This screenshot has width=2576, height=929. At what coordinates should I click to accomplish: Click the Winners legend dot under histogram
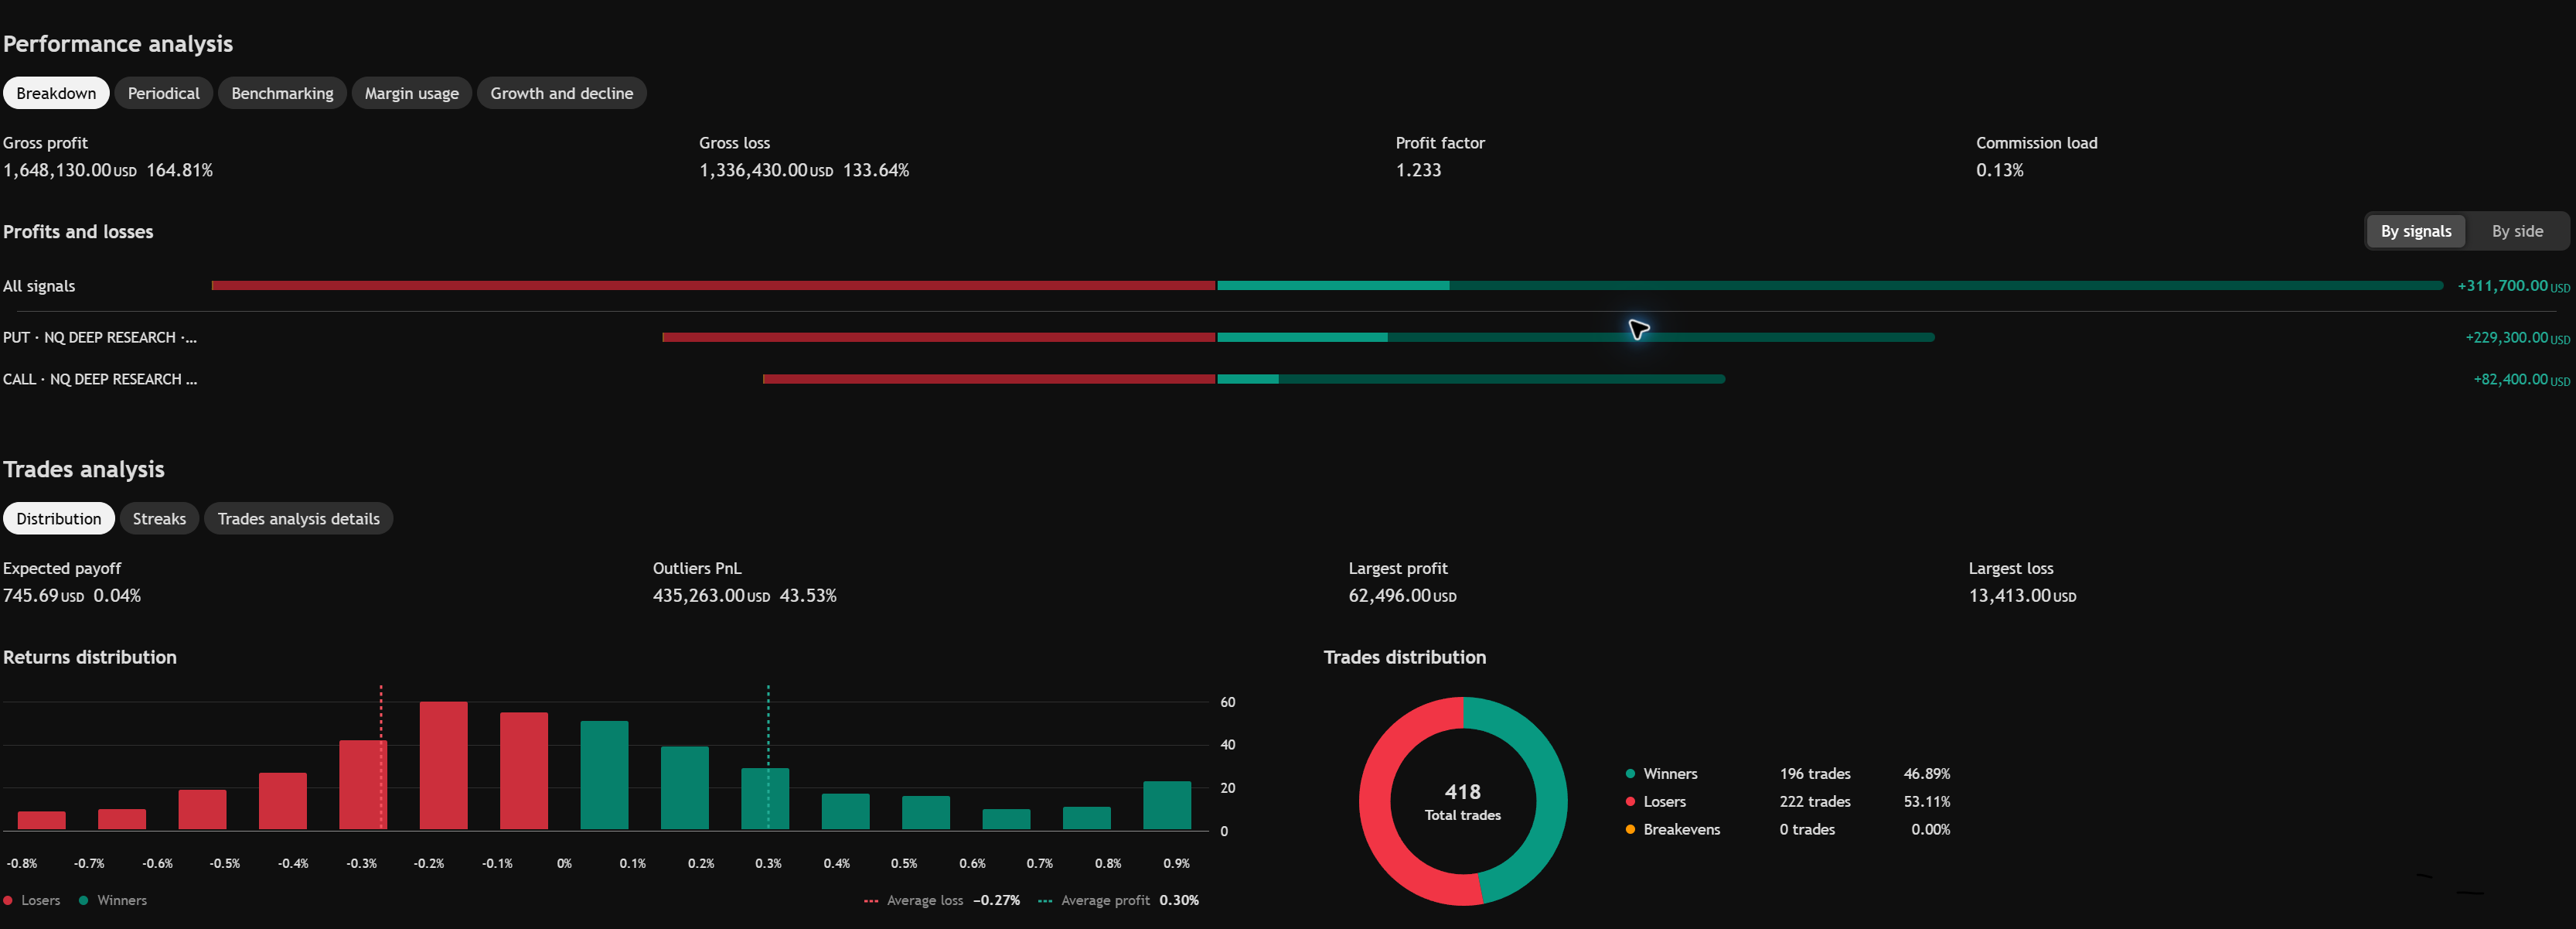[84, 901]
